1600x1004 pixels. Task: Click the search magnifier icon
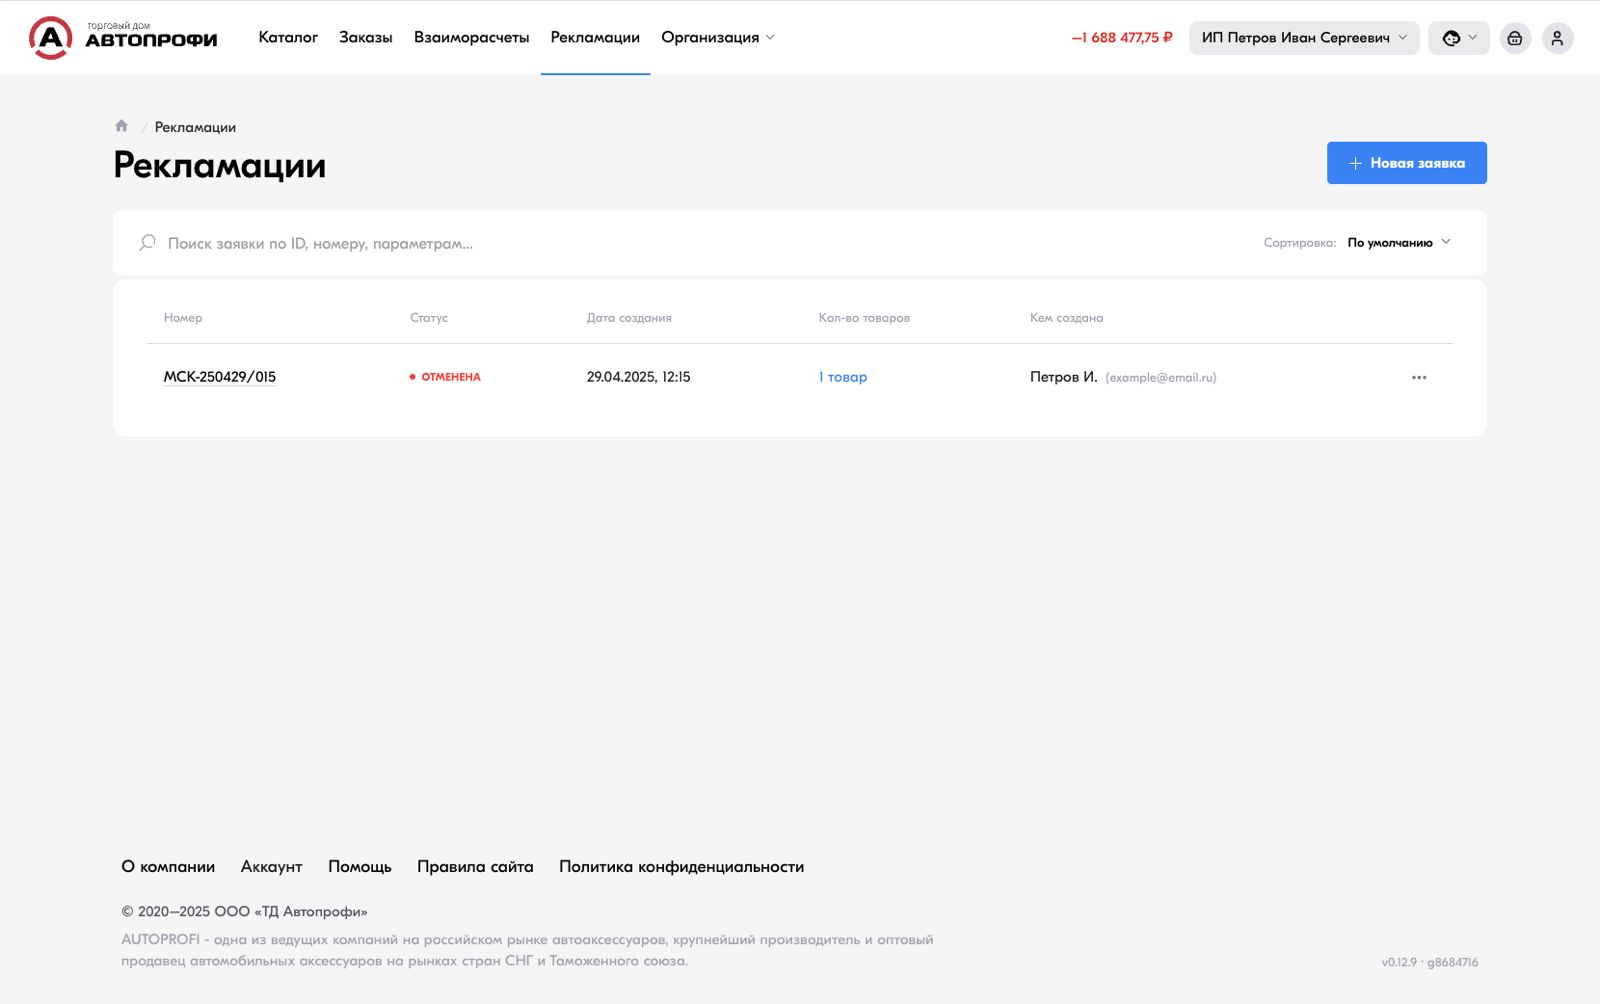pos(148,243)
